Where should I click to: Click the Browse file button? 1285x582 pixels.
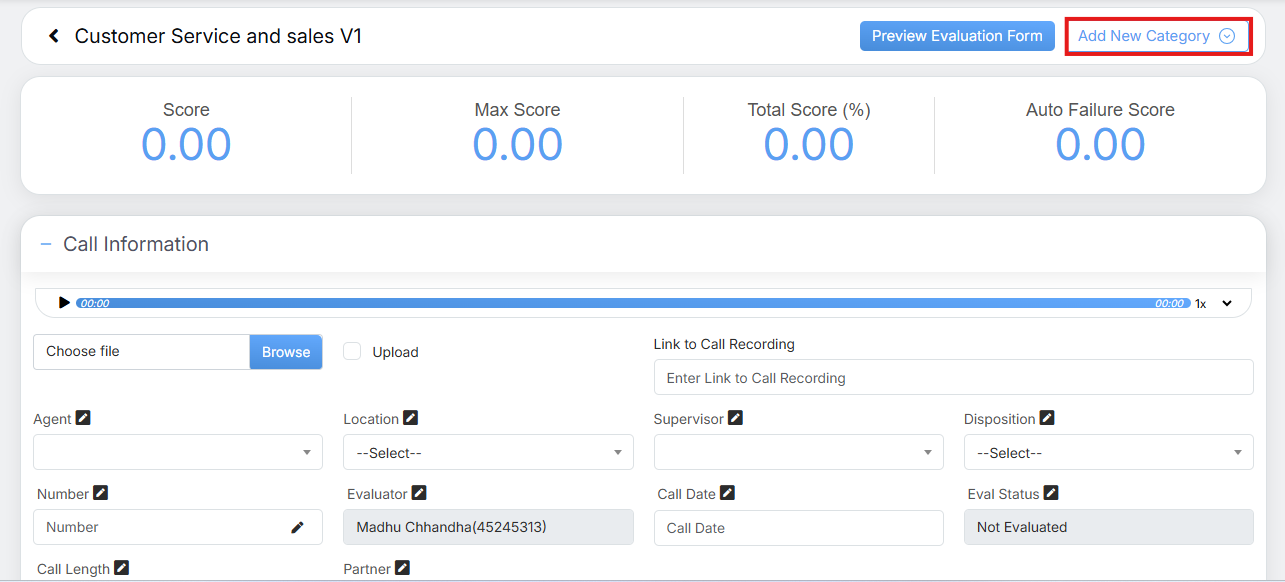point(286,352)
